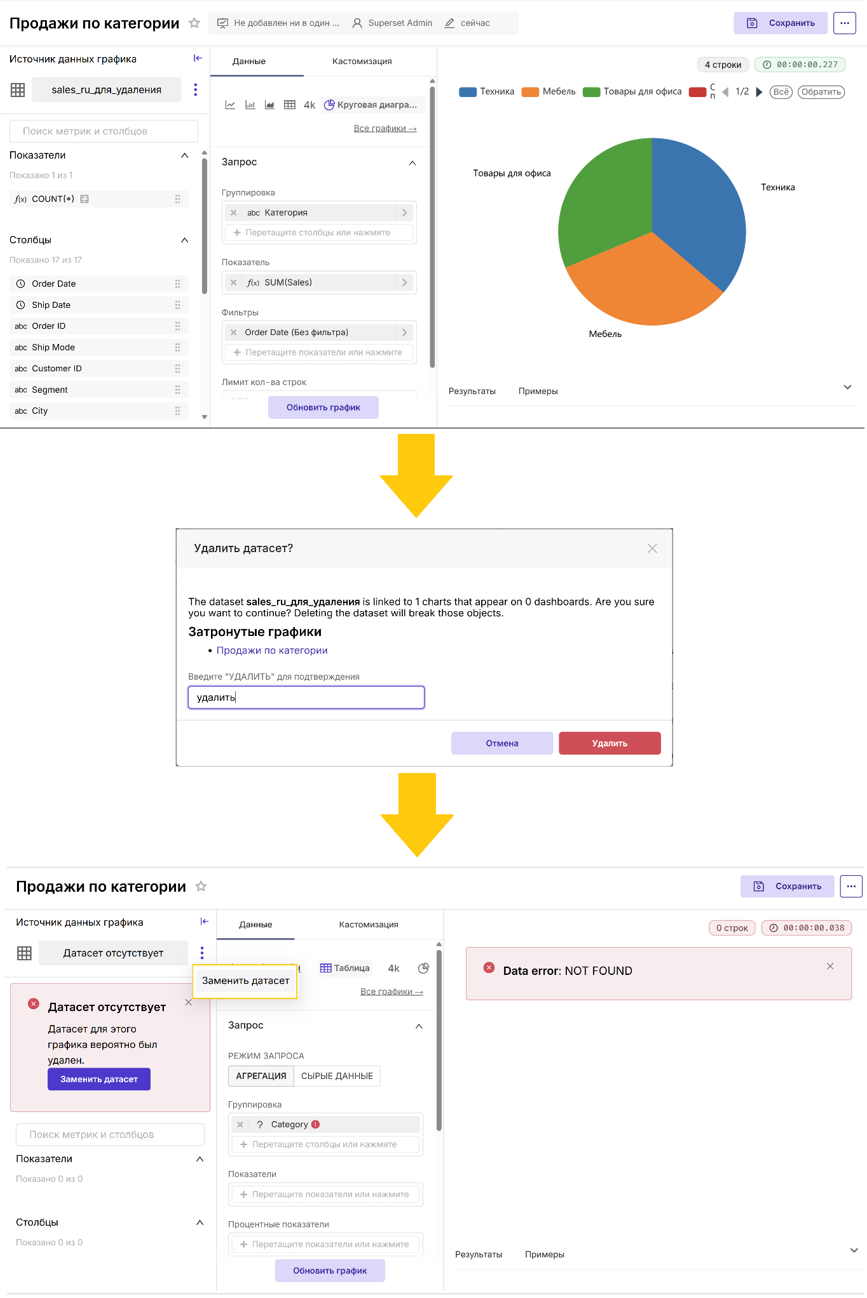Open the Примеры tab in top chart
Image resolution: width=867 pixels, height=1298 pixels.
click(538, 391)
